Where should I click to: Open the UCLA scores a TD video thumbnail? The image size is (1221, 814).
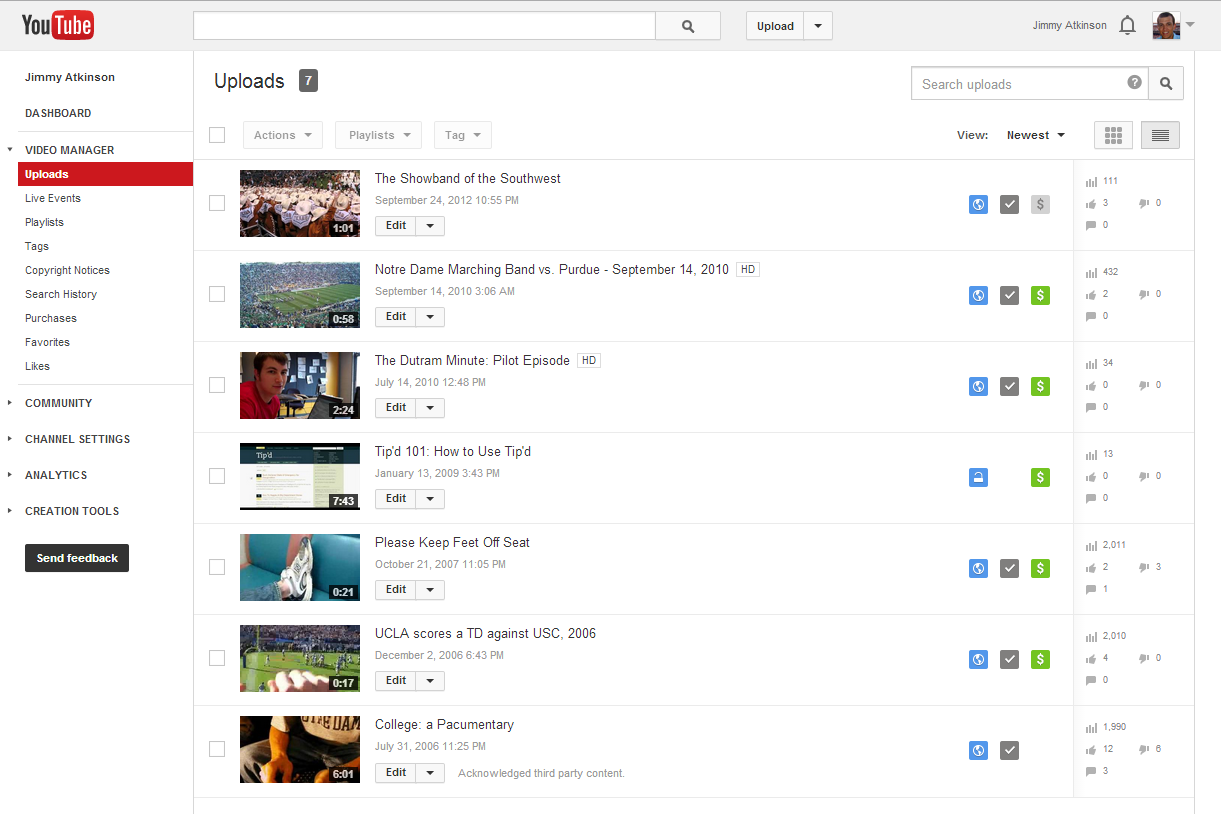coord(299,658)
